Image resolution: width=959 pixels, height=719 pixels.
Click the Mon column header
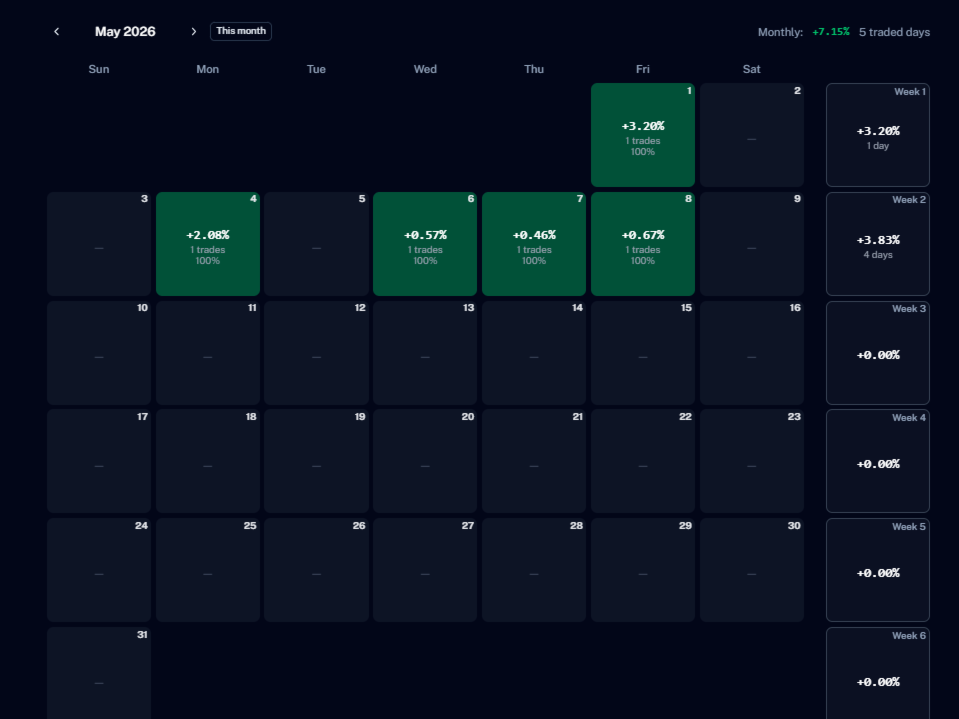click(208, 69)
